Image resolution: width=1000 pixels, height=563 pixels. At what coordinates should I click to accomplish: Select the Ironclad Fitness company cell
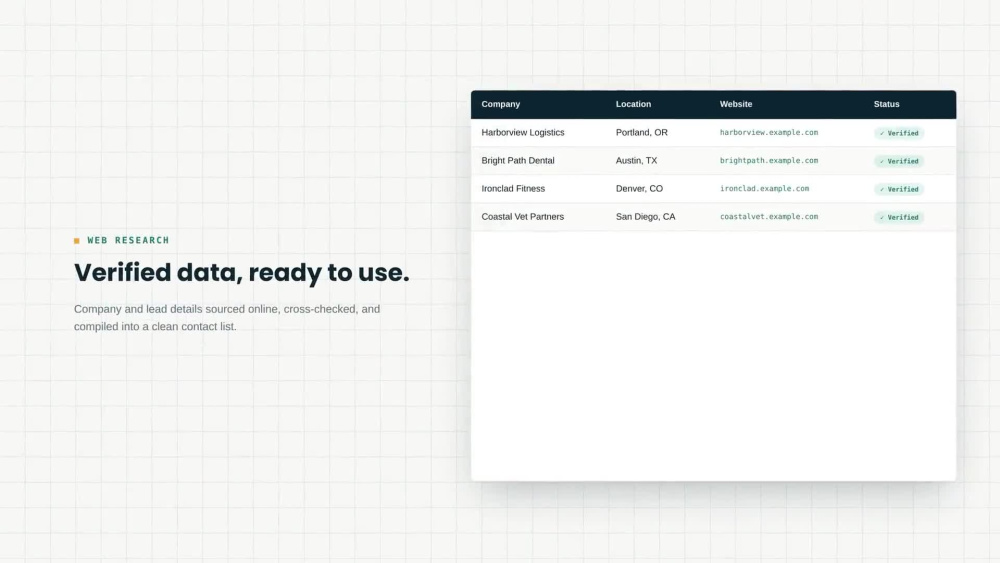tap(513, 189)
